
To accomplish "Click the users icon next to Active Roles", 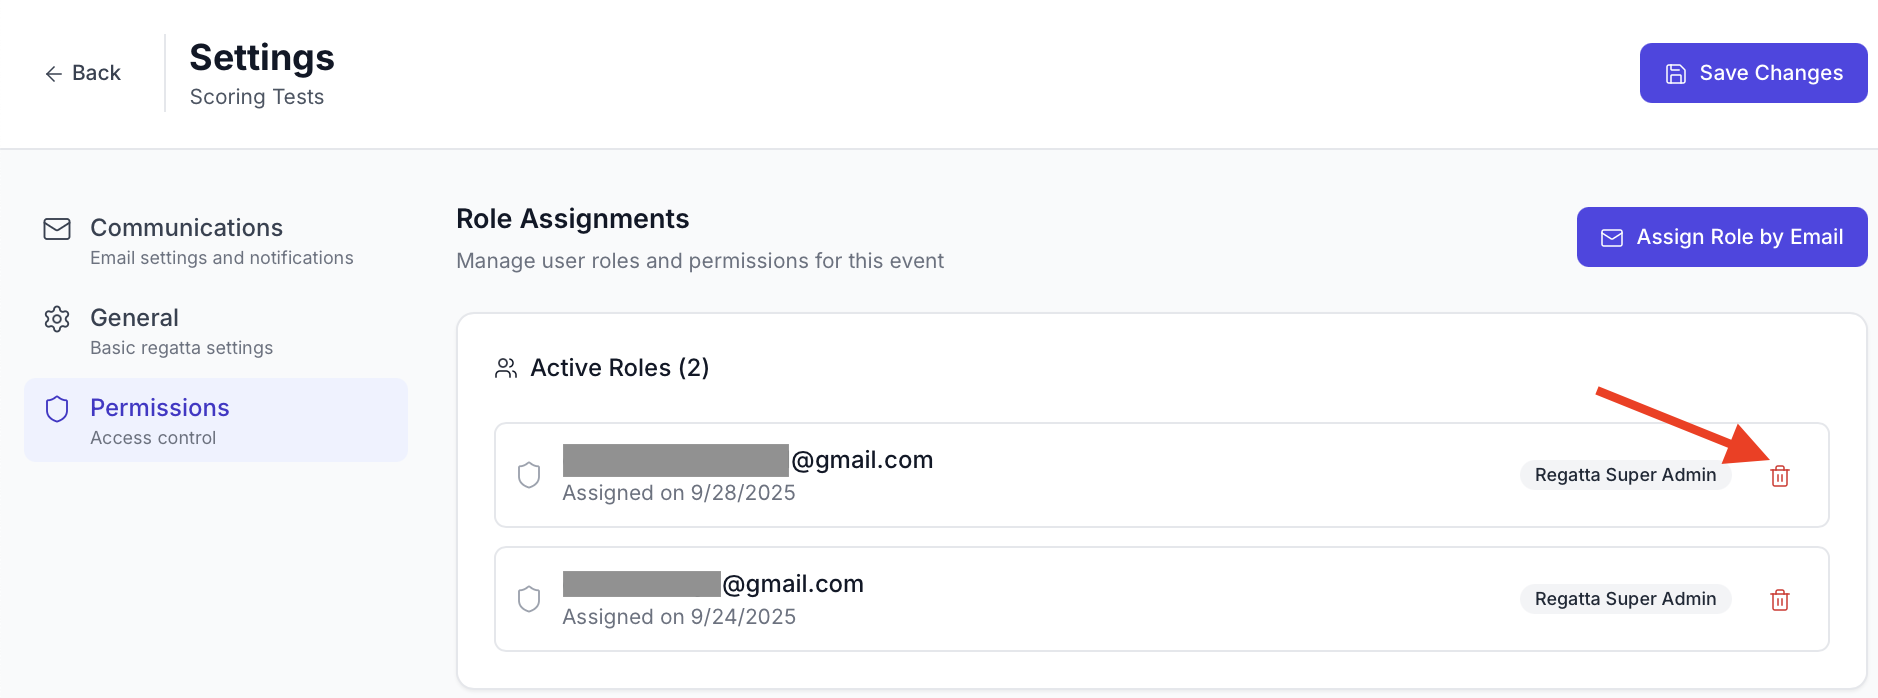I will click(x=506, y=367).
